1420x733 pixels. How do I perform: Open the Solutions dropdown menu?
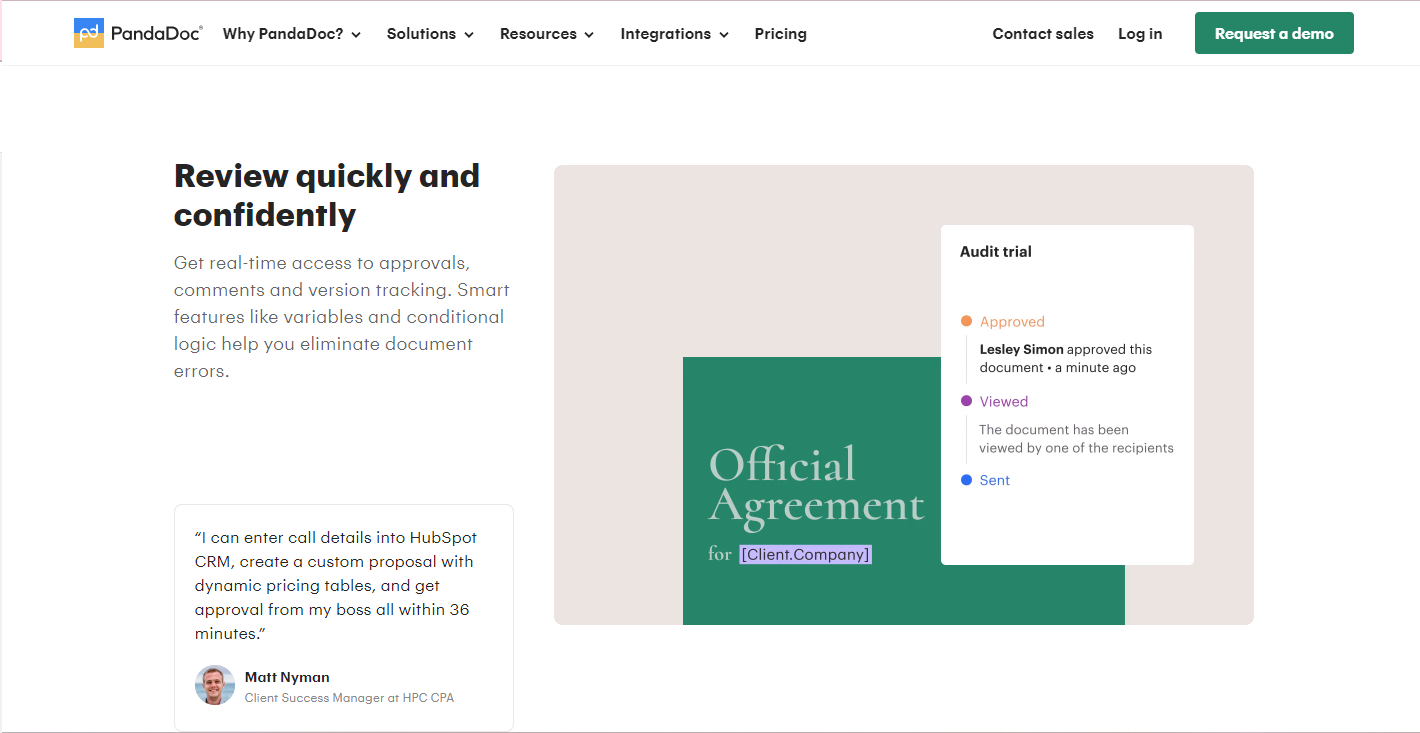coord(430,34)
